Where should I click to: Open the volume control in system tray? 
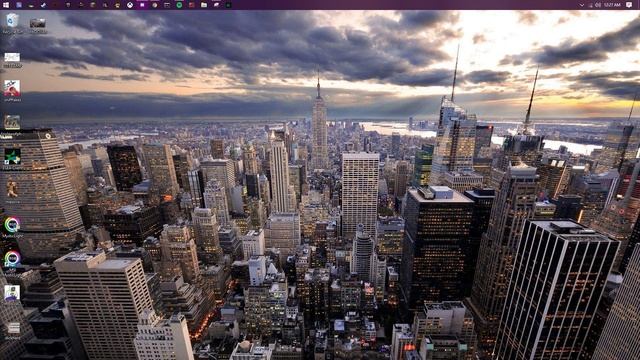coord(598,5)
